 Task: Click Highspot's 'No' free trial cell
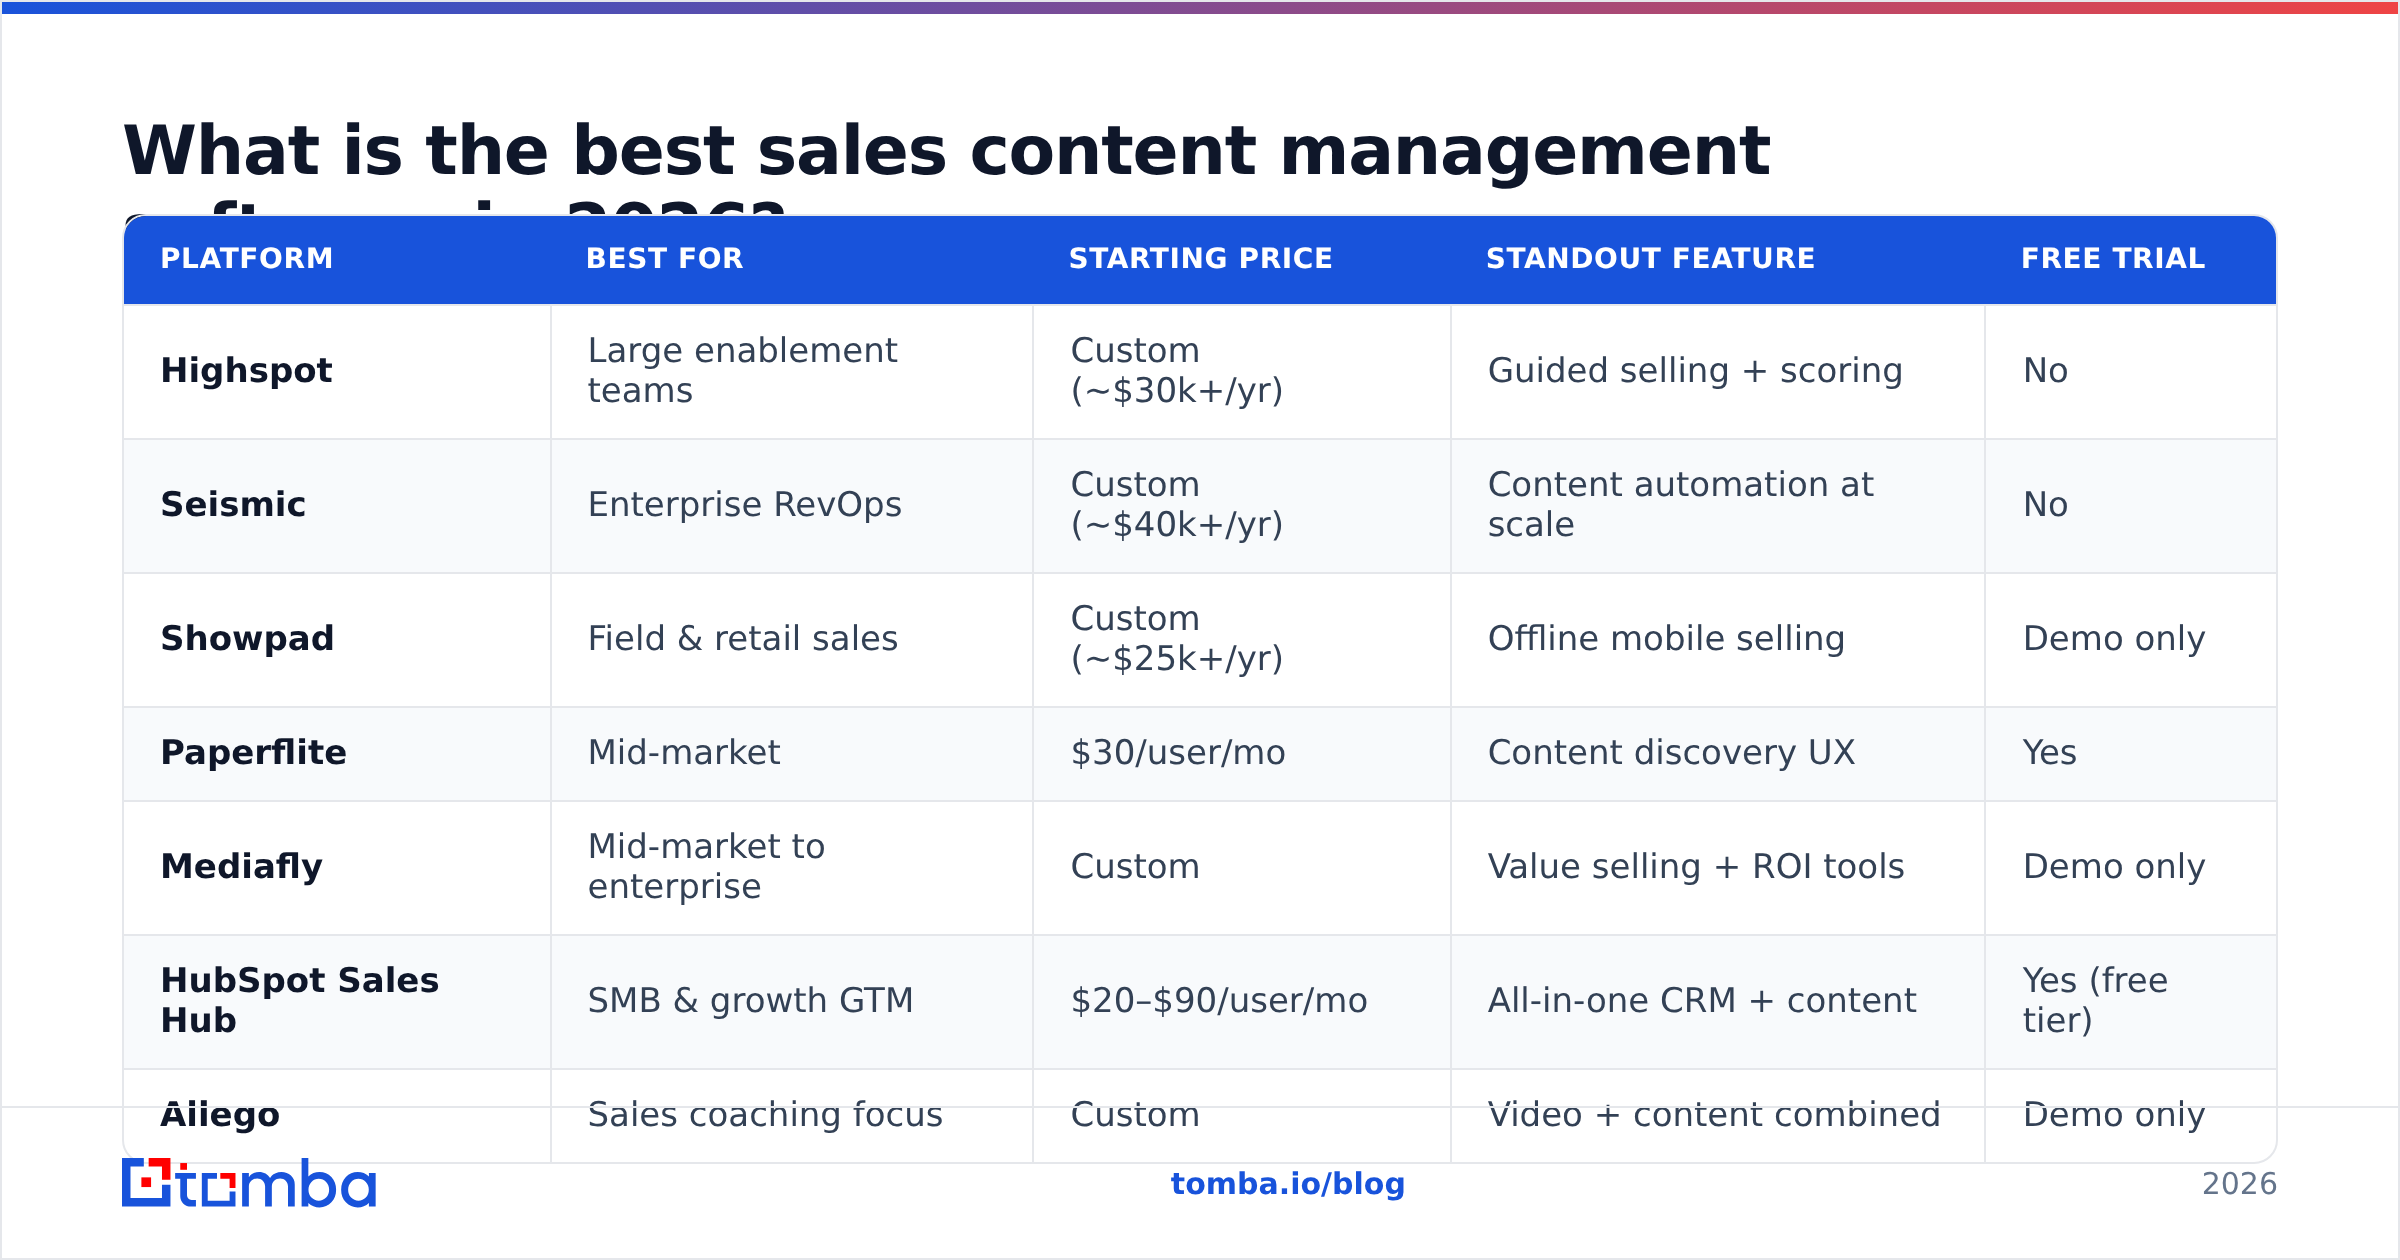[2131, 371]
